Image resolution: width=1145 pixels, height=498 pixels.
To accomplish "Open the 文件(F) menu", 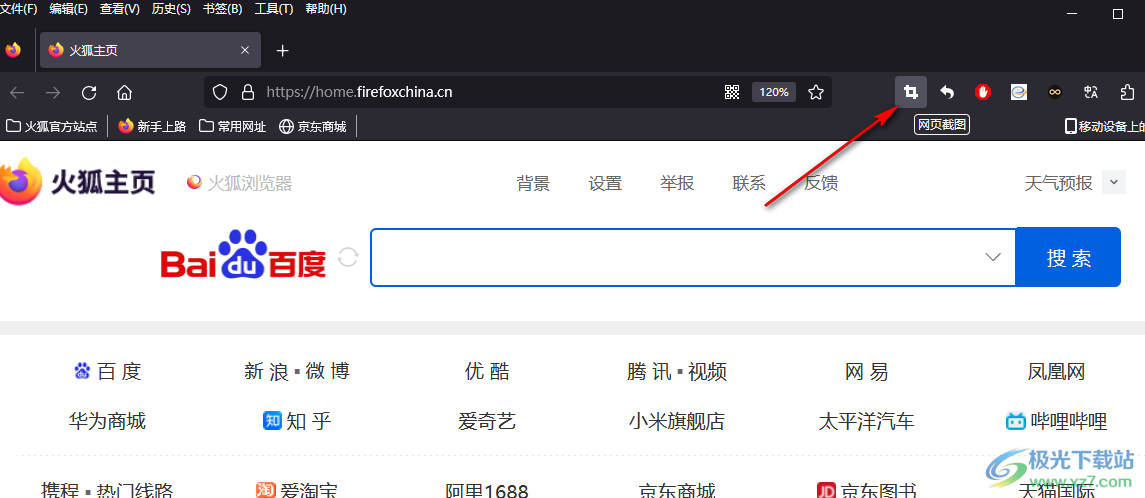I will [x=19, y=9].
